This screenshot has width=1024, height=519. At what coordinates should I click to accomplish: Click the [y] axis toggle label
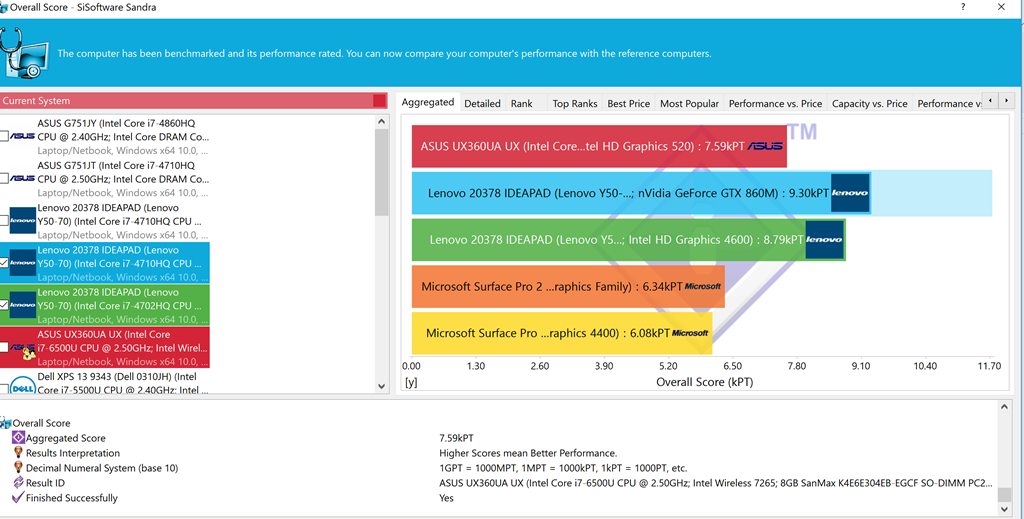[411, 382]
